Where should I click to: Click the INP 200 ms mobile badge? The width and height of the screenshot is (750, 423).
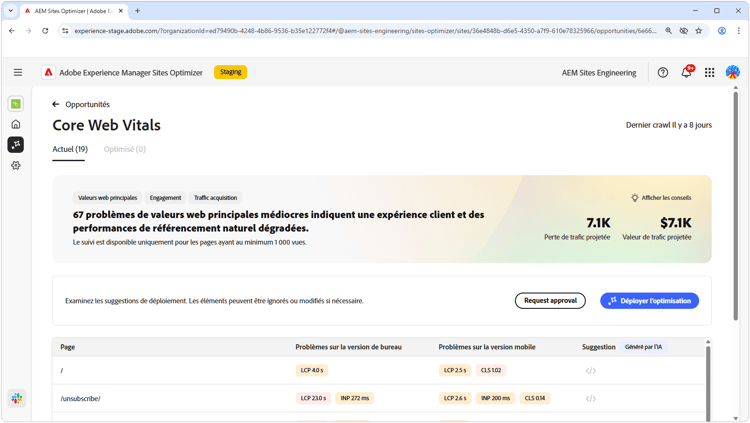pyautogui.click(x=495, y=398)
